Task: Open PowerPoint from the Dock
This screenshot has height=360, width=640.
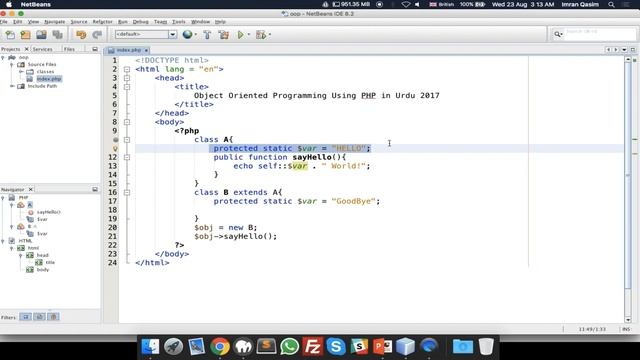Action: click(x=382, y=347)
